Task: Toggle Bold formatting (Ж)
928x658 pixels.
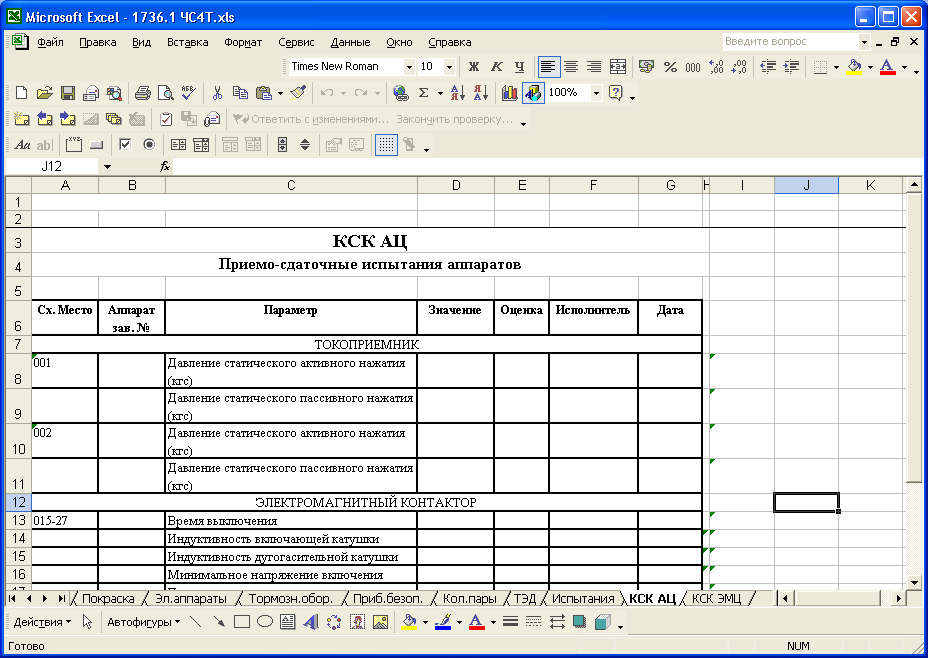Action: (473, 67)
